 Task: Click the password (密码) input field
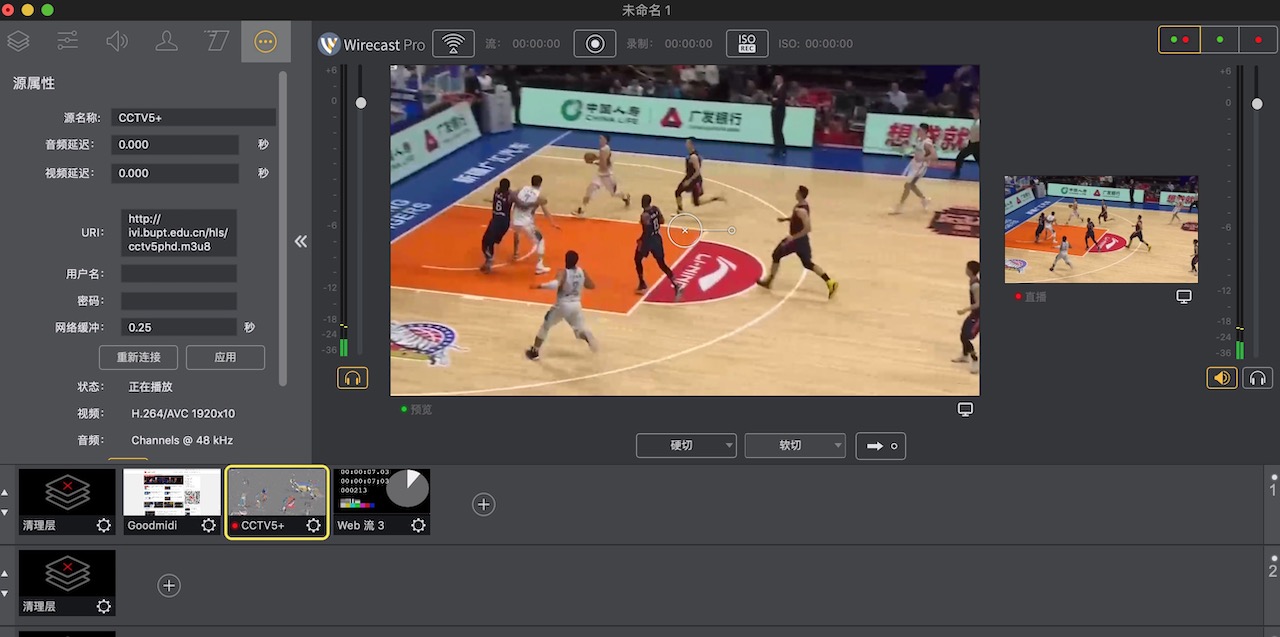coord(179,301)
